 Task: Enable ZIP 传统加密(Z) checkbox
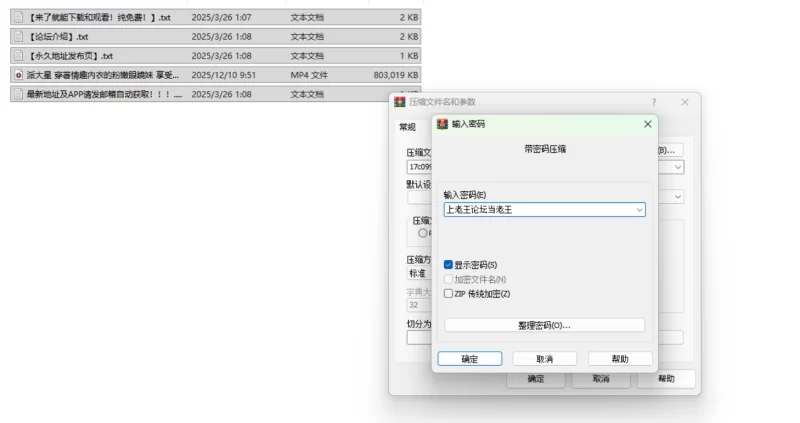coord(448,293)
